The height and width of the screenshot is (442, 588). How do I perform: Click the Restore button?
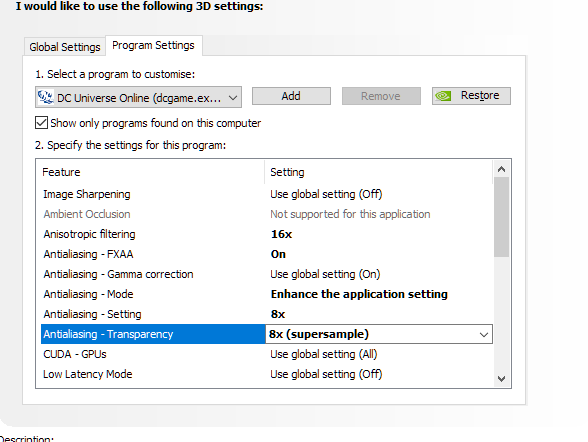[x=471, y=96]
